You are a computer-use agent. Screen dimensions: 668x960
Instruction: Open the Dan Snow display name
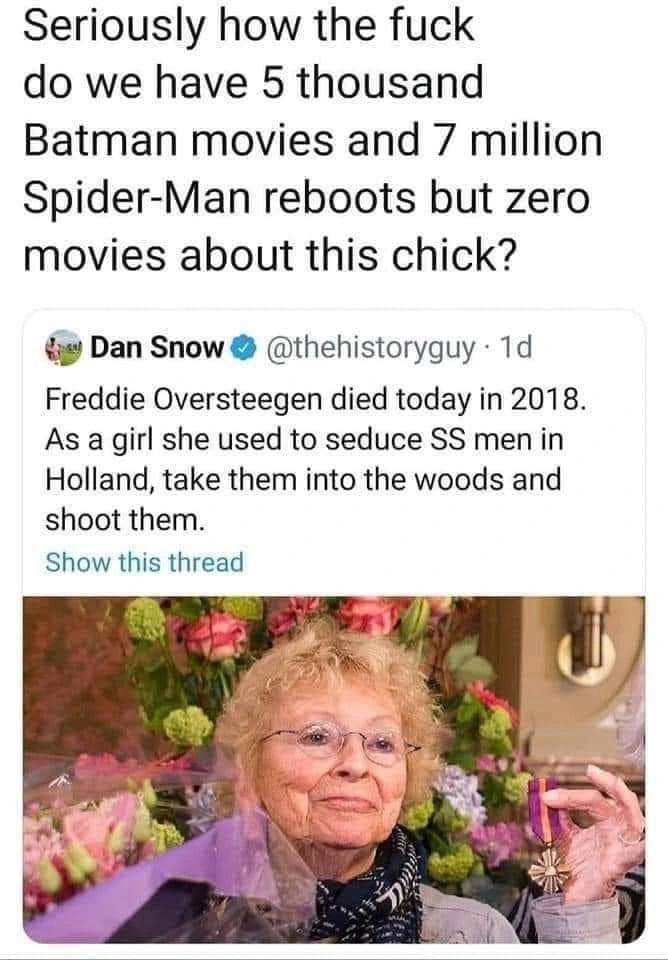[x=156, y=349]
